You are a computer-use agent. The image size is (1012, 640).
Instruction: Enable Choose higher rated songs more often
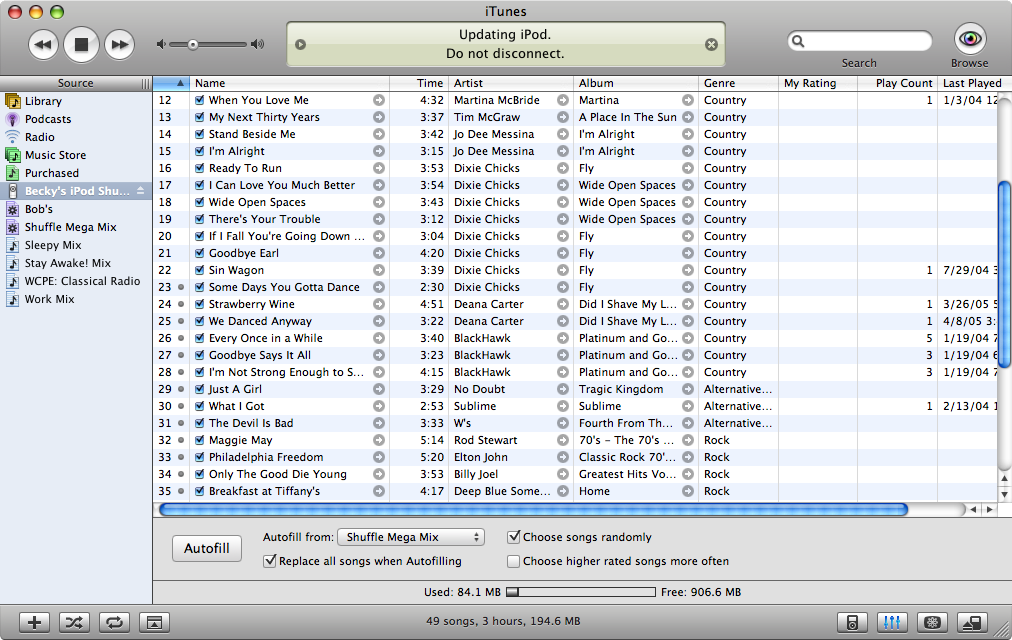[x=514, y=561]
